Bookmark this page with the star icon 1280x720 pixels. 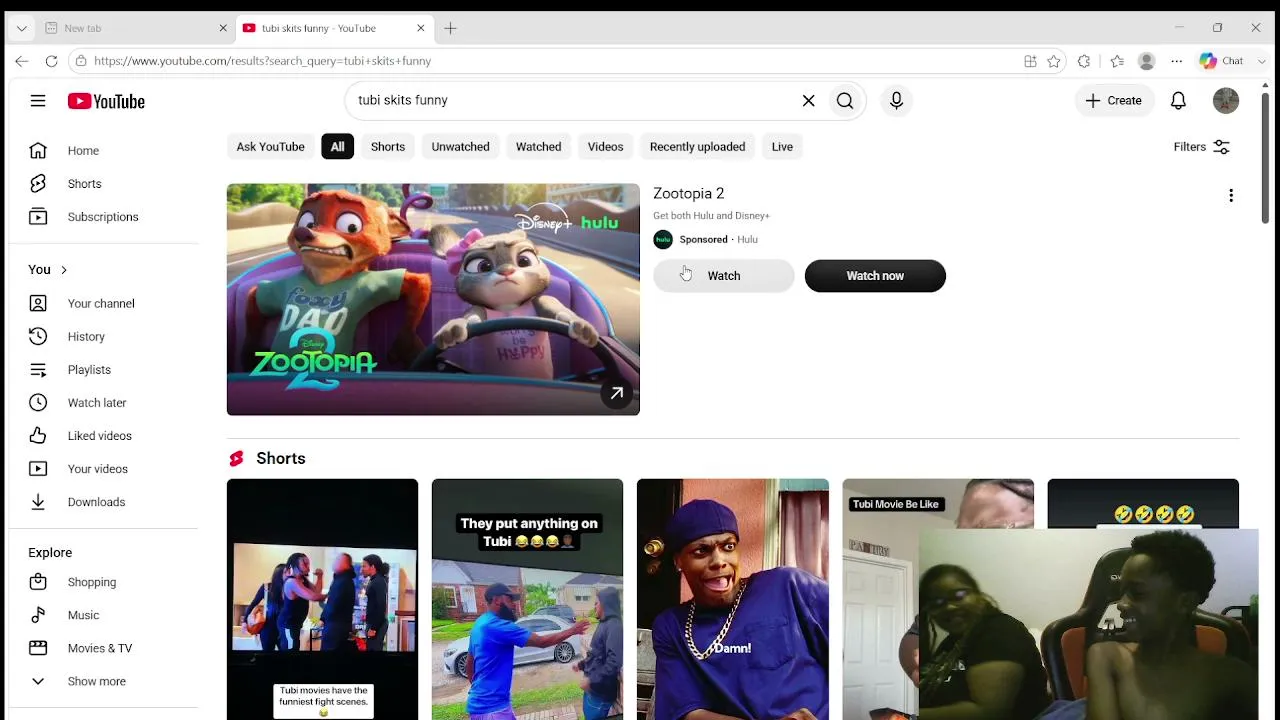tap(1054, 61)
